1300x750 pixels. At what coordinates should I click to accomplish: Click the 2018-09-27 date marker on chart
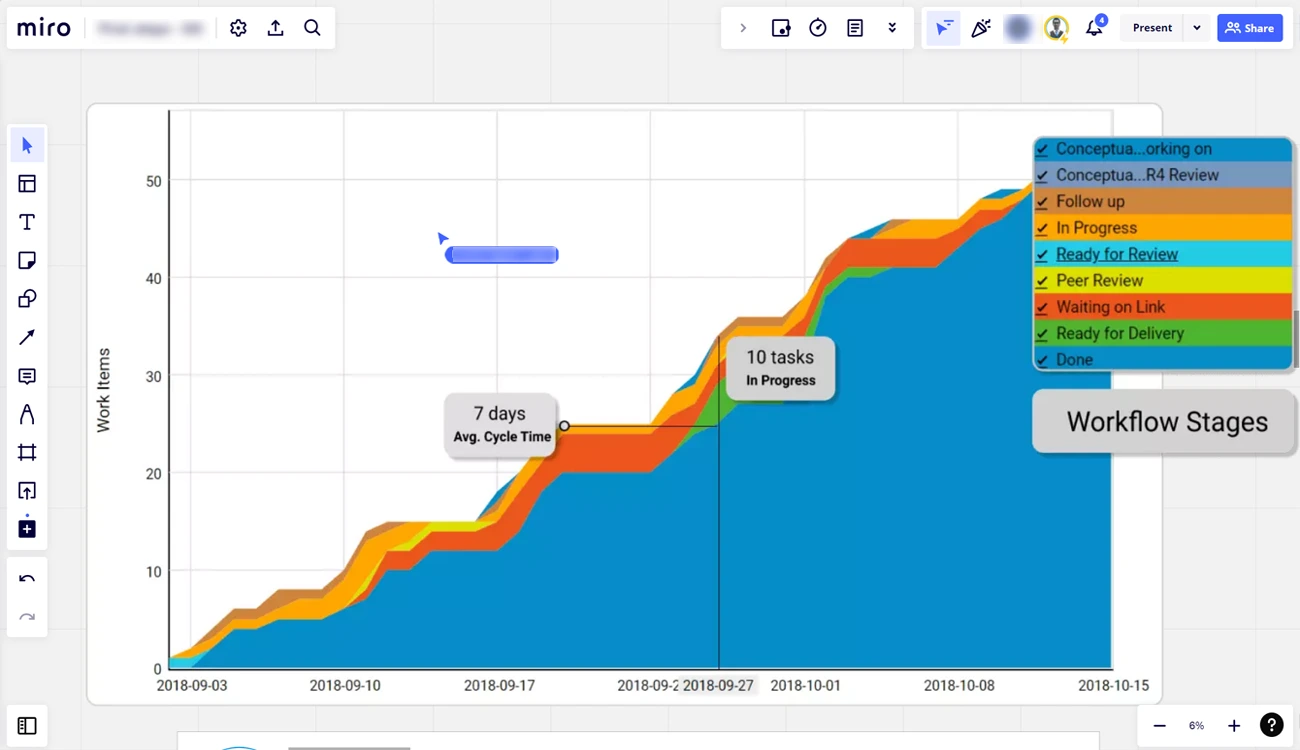coord(718,686)
